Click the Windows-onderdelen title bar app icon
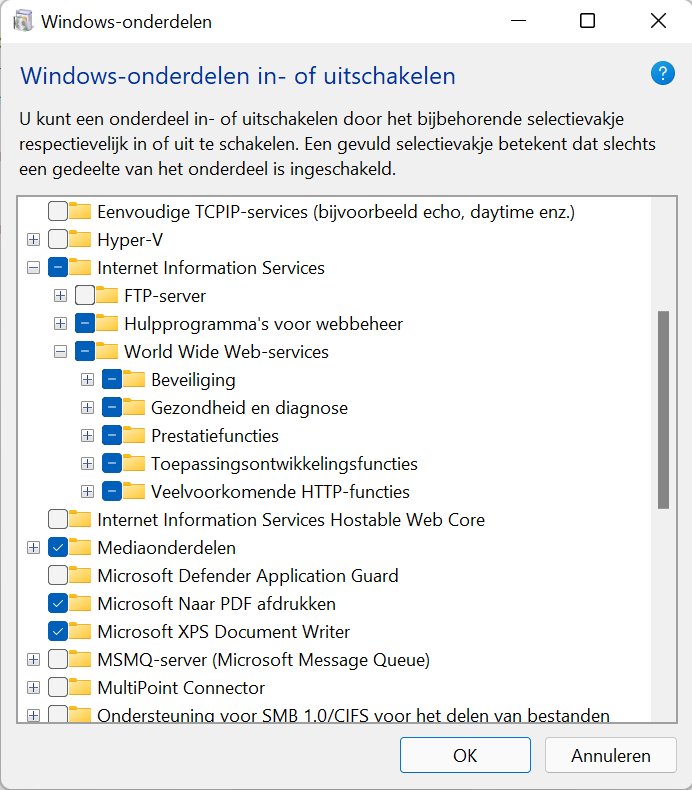Screen dimensions: 692x790 pos(23,22)
